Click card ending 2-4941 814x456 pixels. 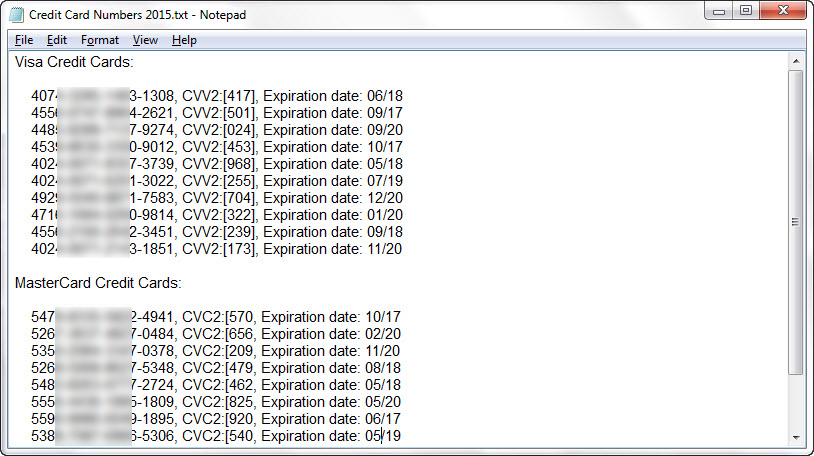point(152,317)
